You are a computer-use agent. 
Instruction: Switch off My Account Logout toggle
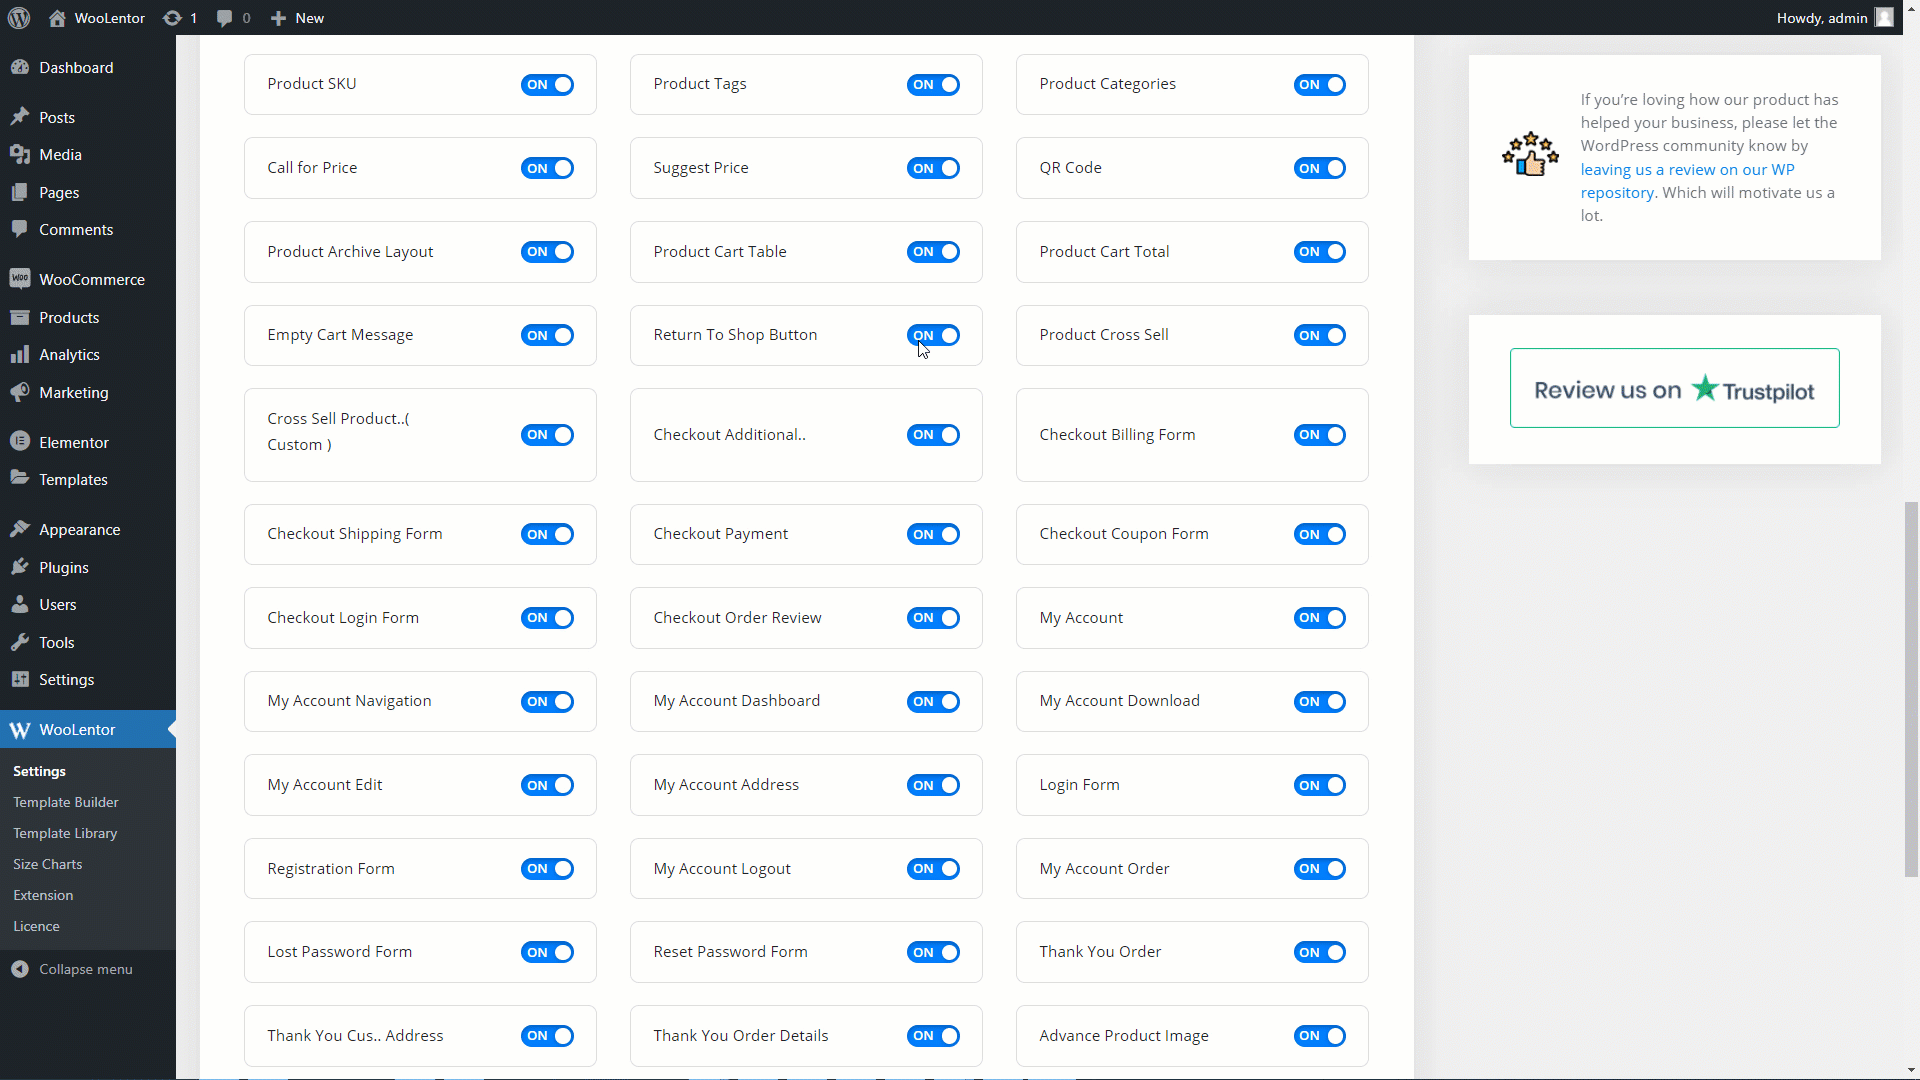(933, 869)
